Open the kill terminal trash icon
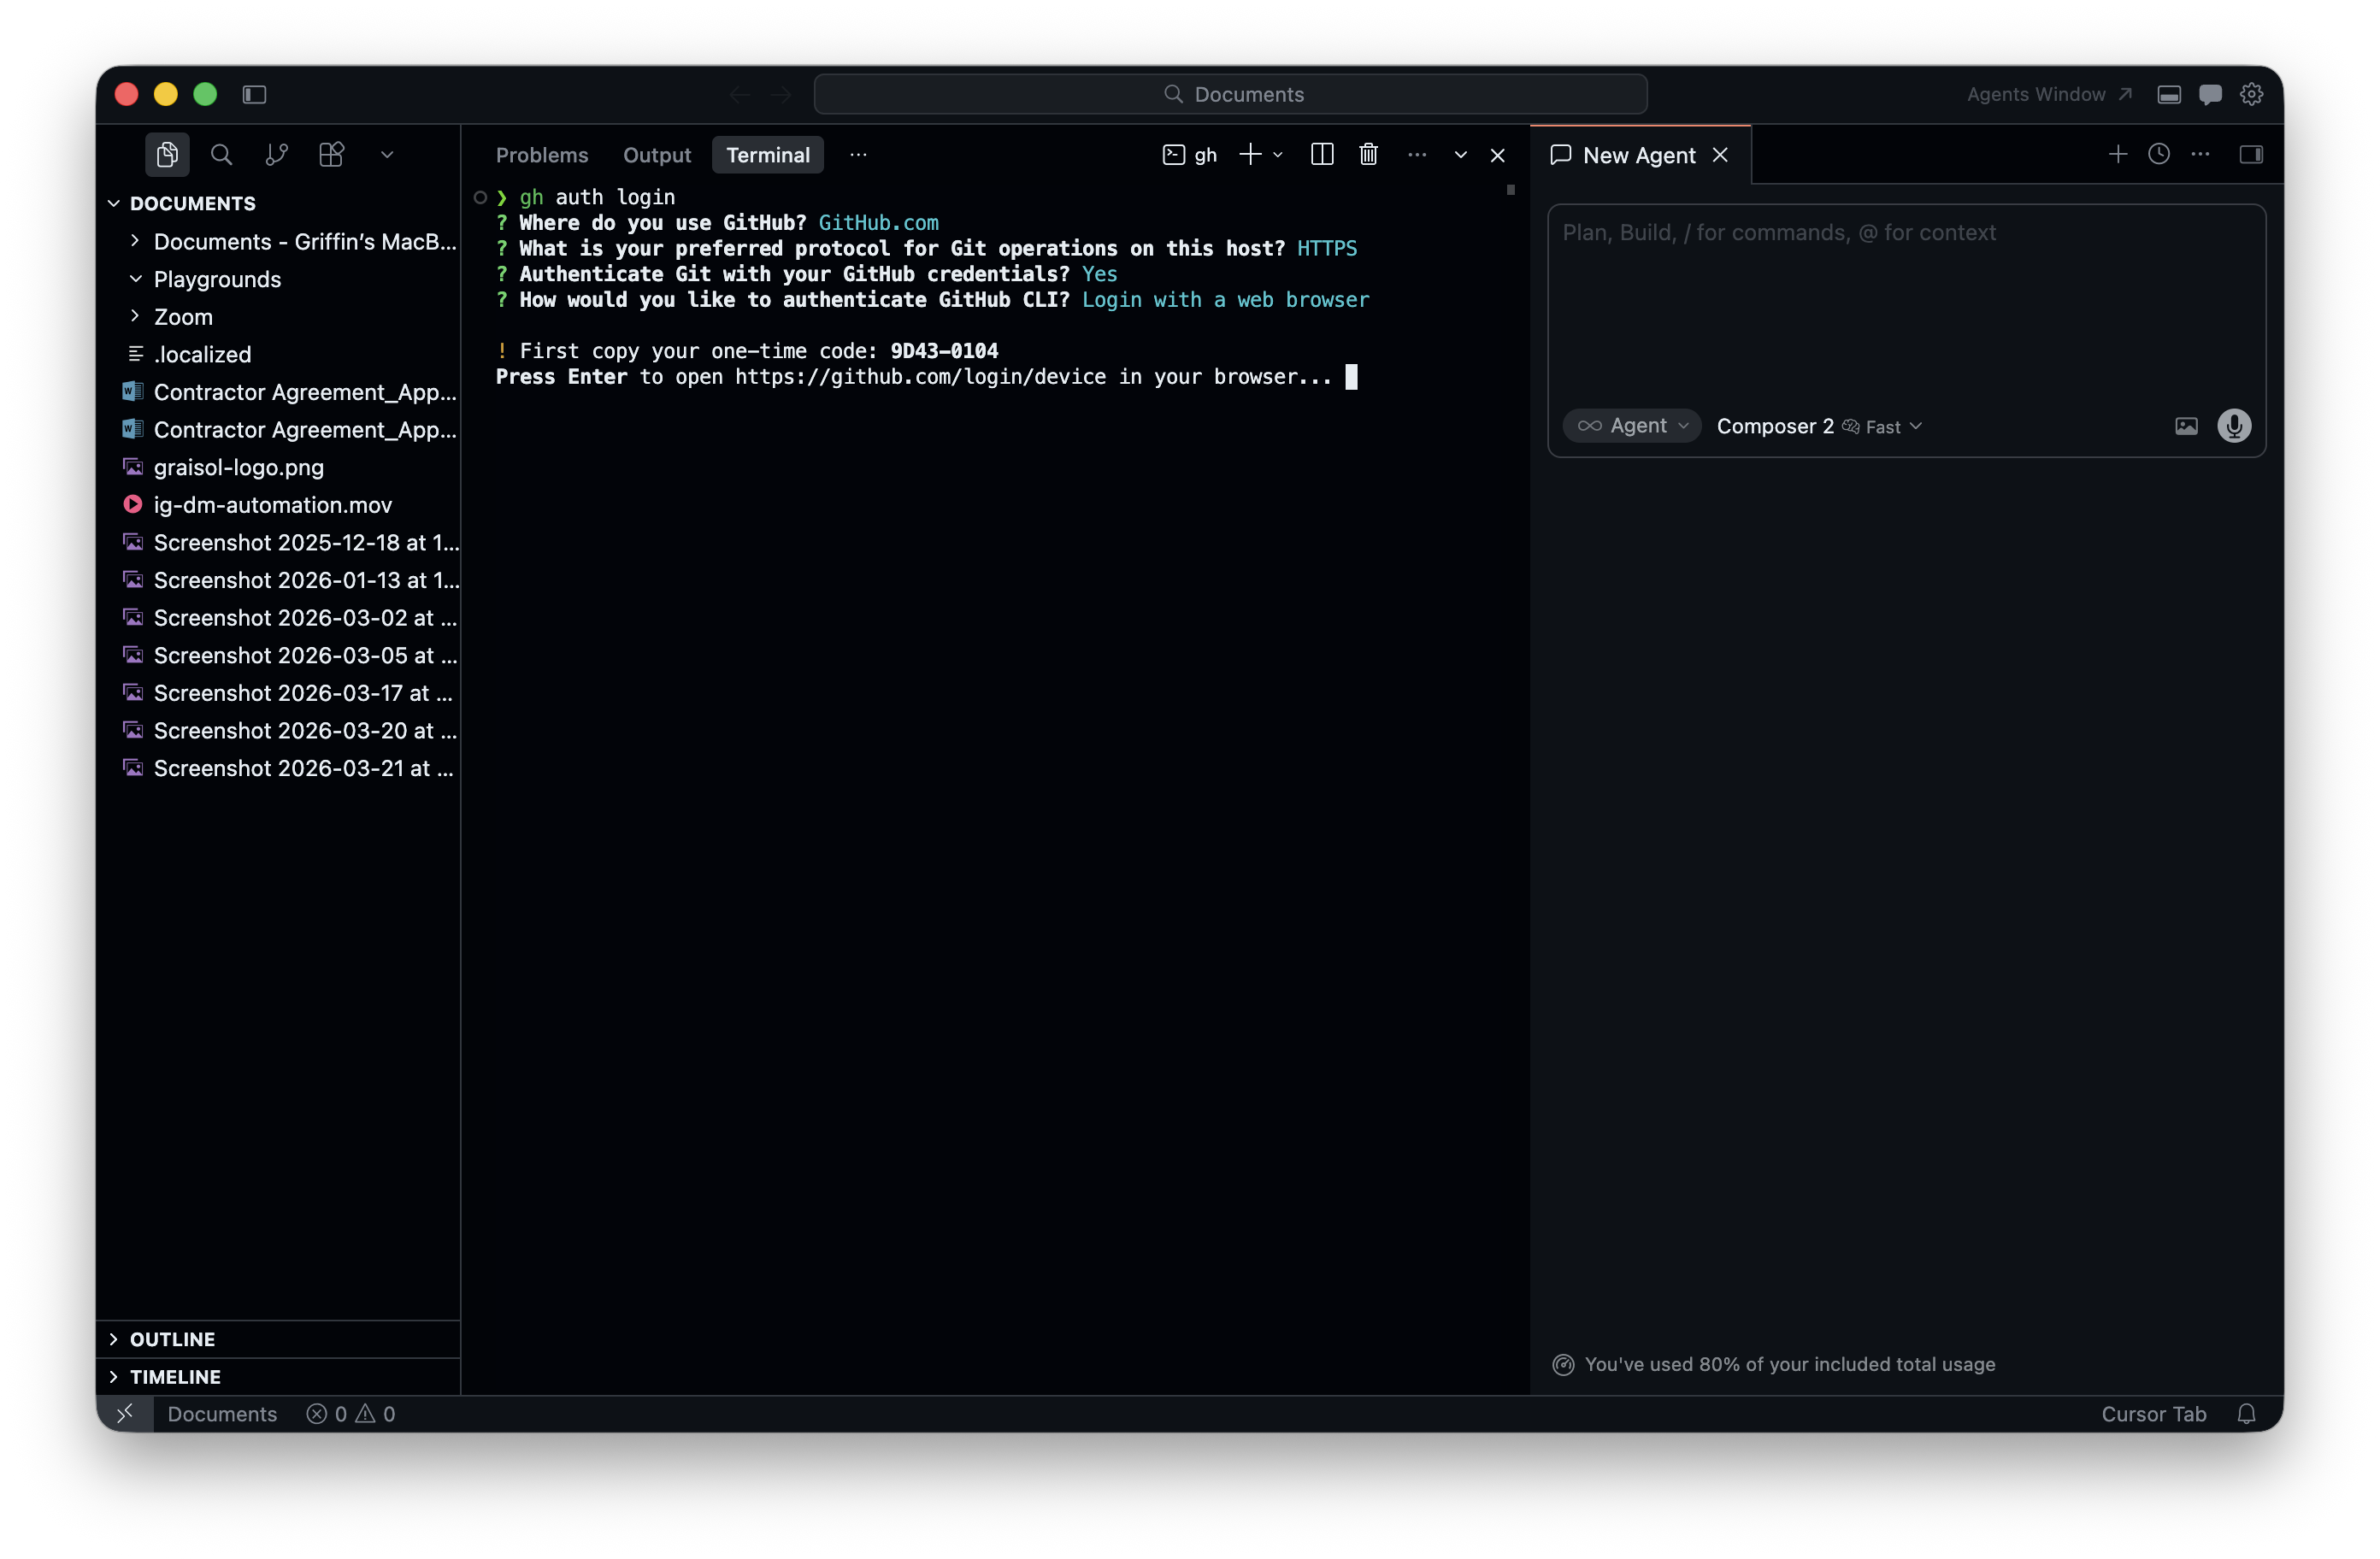 [1368, 154]
